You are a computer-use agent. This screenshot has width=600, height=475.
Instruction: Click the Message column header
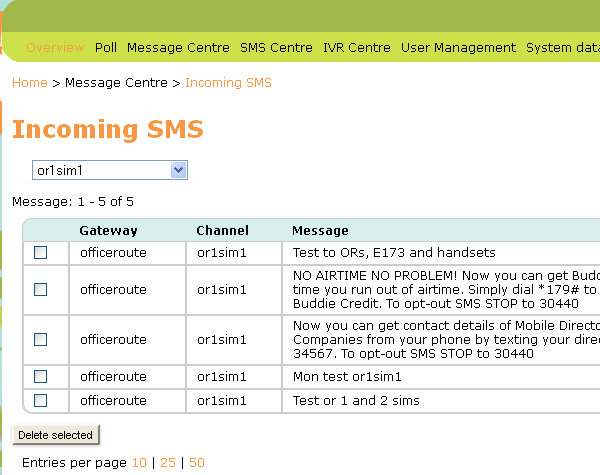[x=320, y=231]
